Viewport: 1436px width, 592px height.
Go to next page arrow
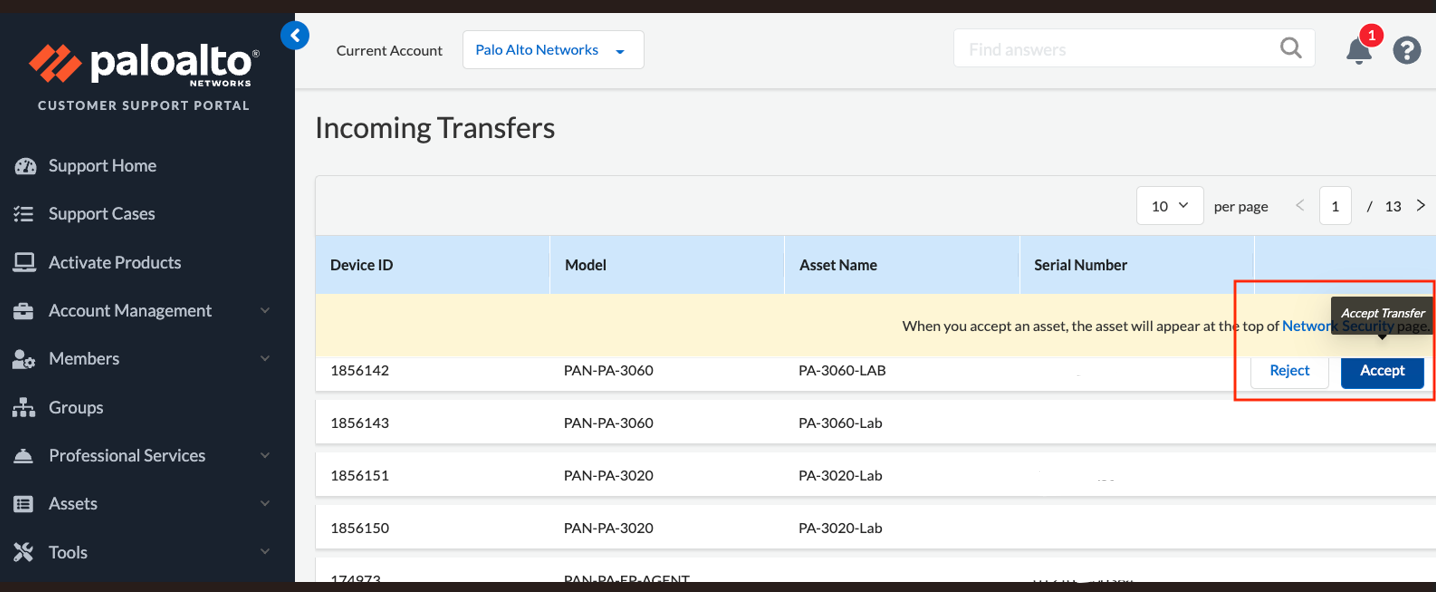tap(1421, 205)
